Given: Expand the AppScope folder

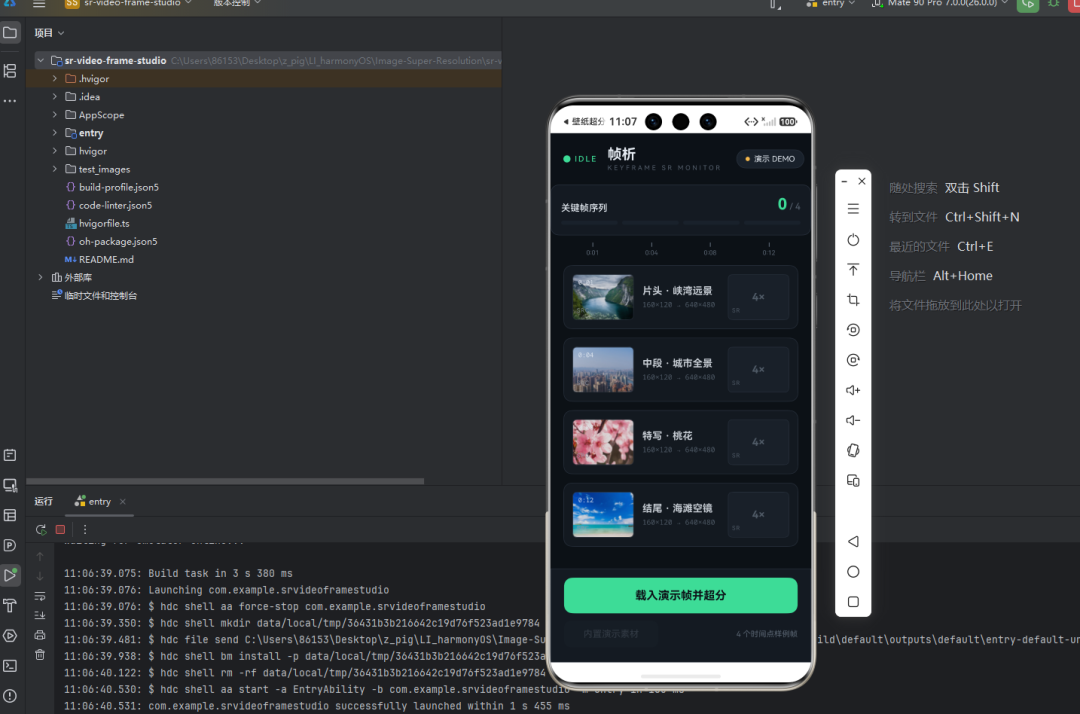Looking at the screenshot, I should coord(55,115).
